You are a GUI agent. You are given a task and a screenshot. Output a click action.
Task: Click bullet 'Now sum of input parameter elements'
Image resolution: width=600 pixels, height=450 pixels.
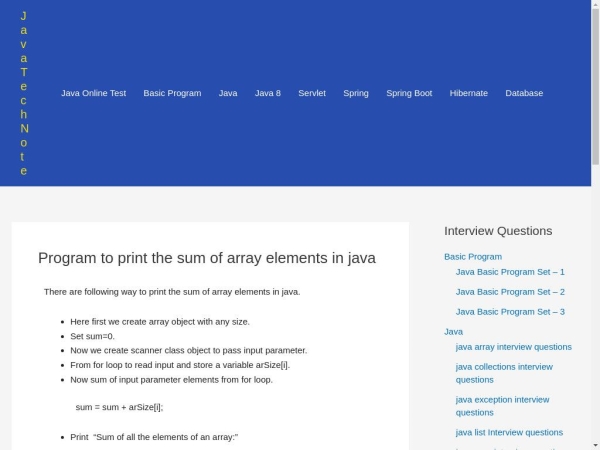[171, 380]
